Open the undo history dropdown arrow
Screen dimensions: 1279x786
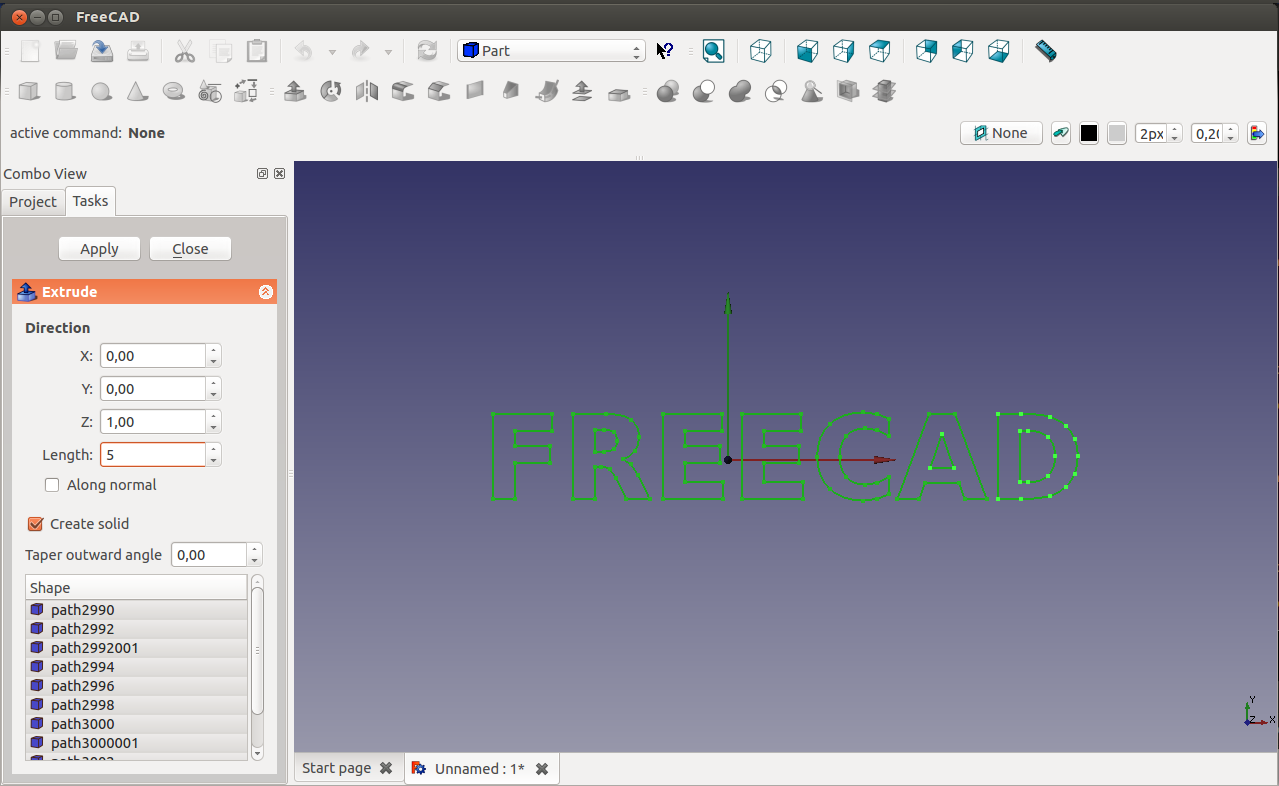[x=332, y=52]
